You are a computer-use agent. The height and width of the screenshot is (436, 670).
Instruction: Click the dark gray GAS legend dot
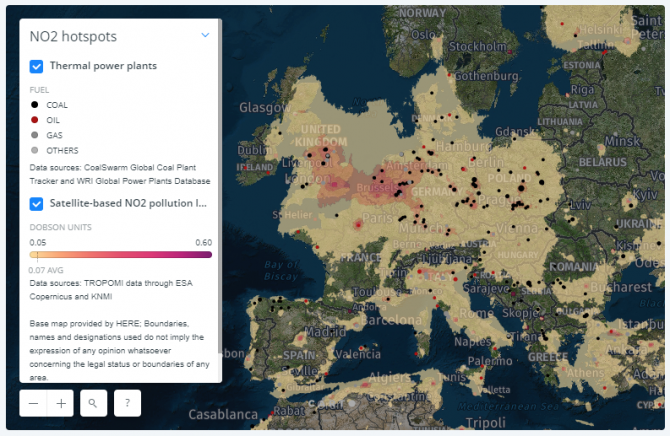pos(35,134)
